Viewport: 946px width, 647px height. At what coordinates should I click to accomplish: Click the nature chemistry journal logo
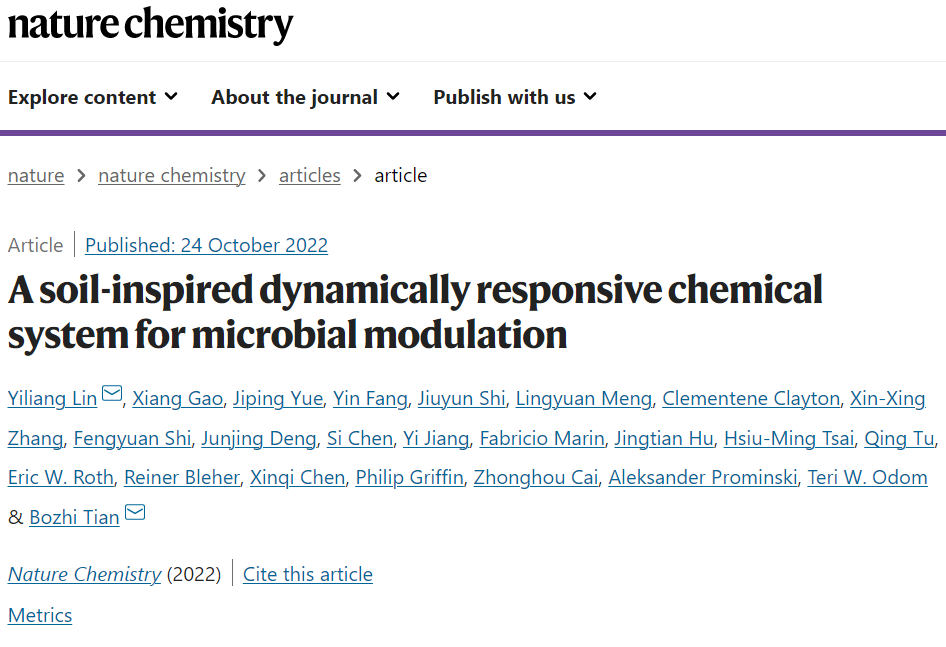[x=150, y=24]
